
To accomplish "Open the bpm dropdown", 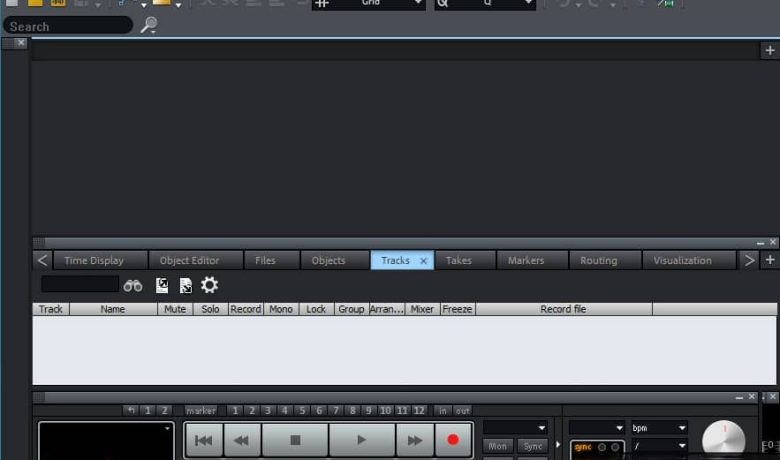I will click(659, 428).
